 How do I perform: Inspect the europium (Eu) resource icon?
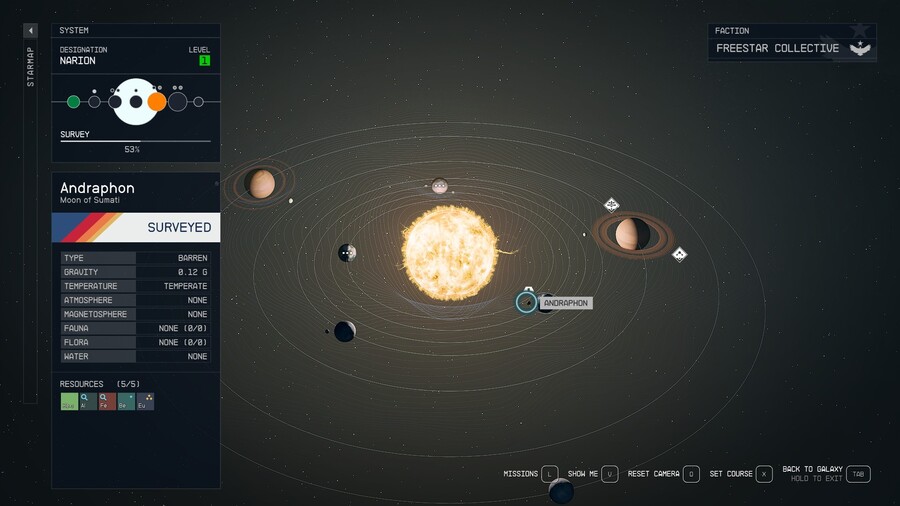(x=146, y=401)
